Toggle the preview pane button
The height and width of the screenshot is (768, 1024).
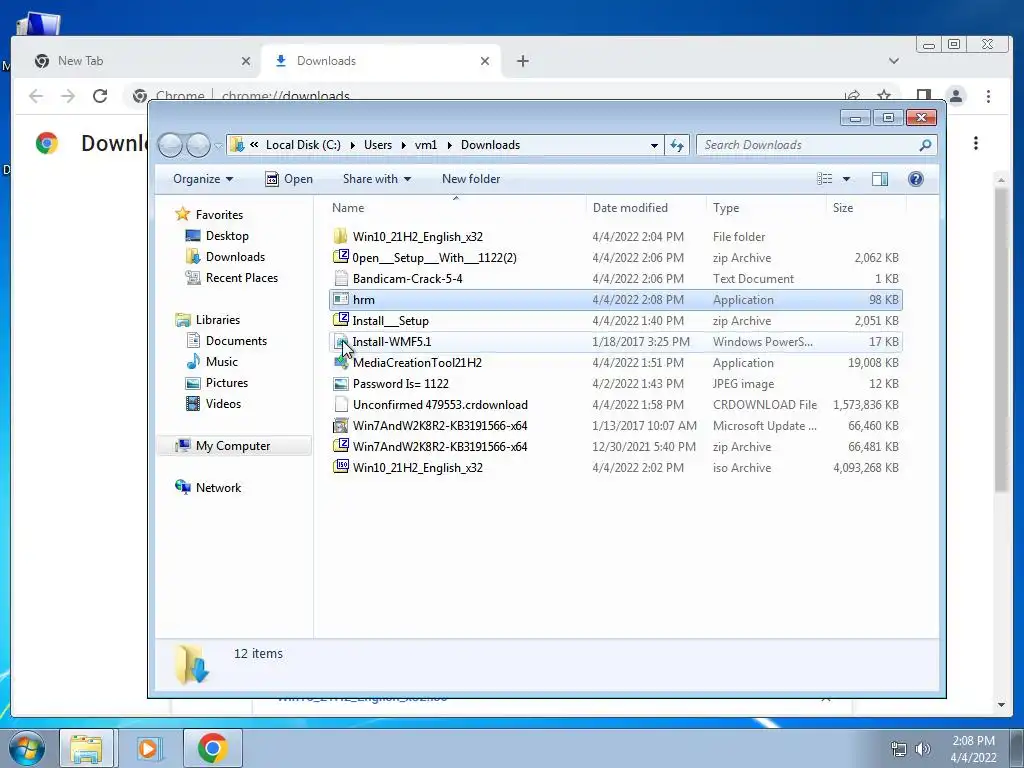pos(880,179)
